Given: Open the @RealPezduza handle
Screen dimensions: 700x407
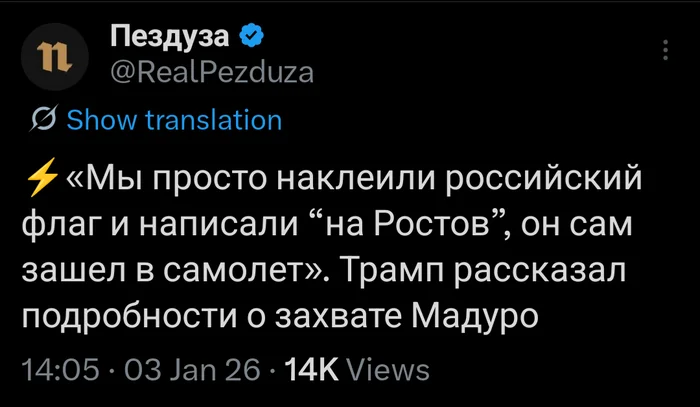Looking at the screenshot, I should tap(209, 73).
